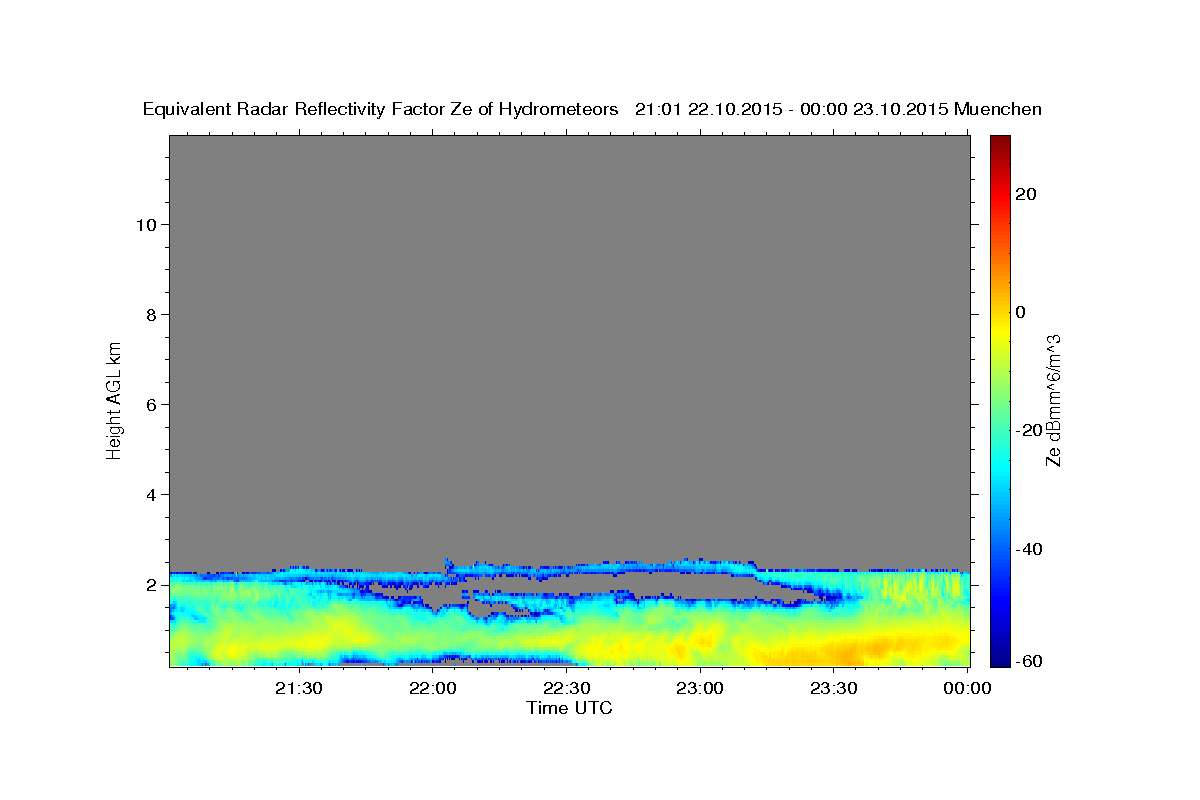1200x800 pixels.
Task: Click the 23:00 time tick label
Action: 700,688
